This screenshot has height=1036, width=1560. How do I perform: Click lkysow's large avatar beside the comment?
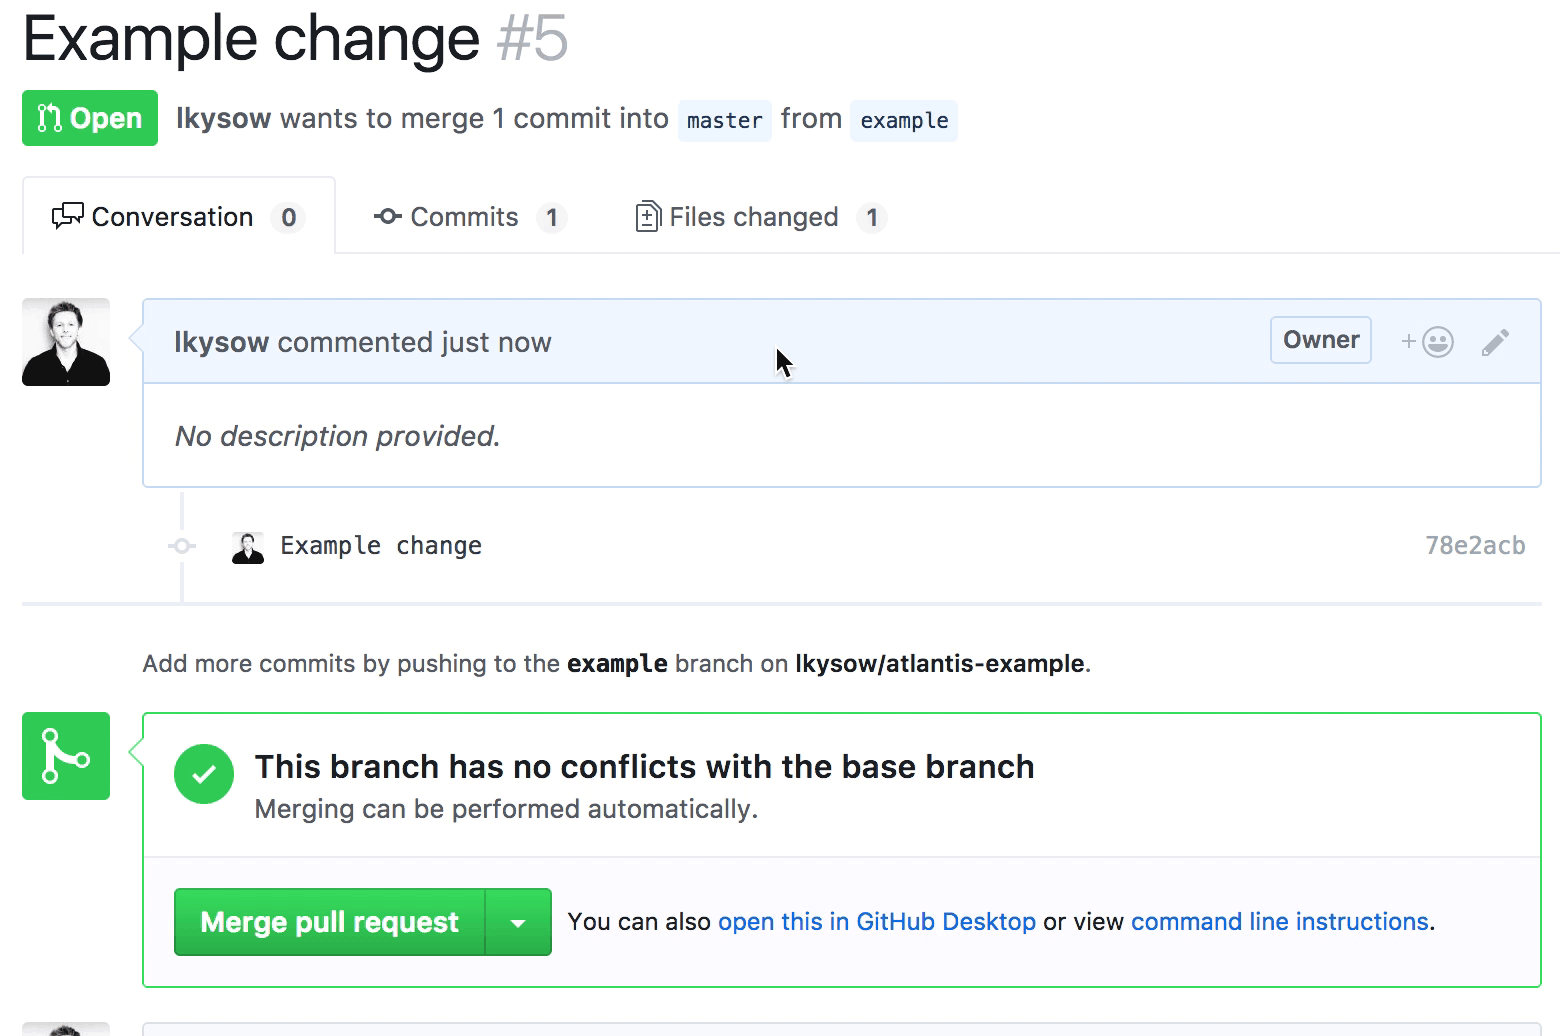(66, 342)
